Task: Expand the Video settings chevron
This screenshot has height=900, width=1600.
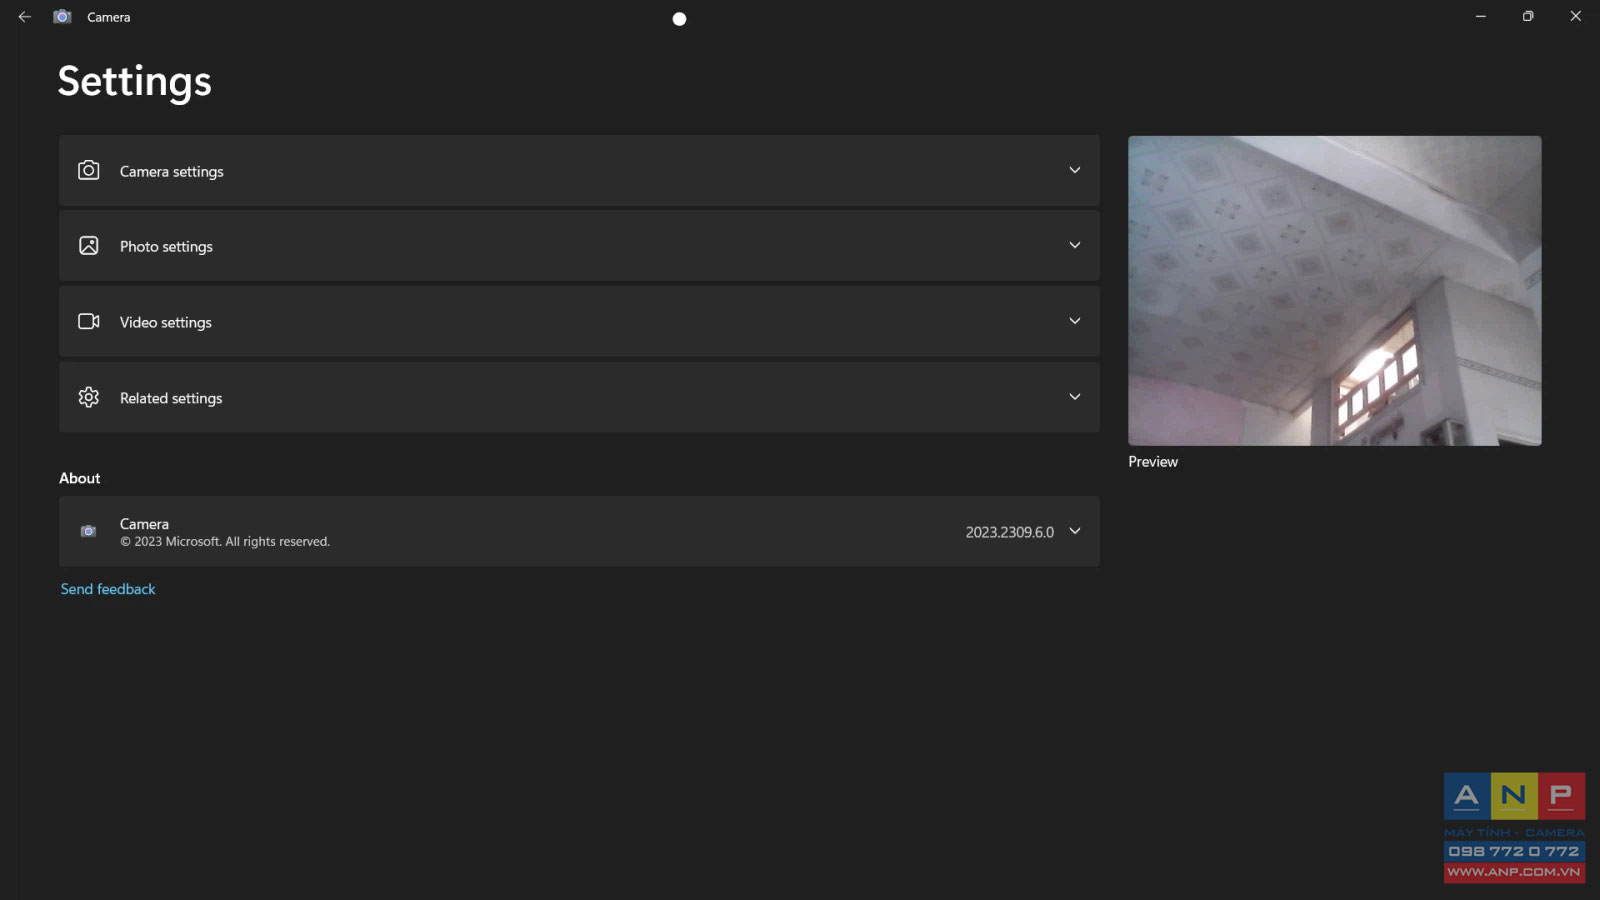Action: (x=1075, y=321)
